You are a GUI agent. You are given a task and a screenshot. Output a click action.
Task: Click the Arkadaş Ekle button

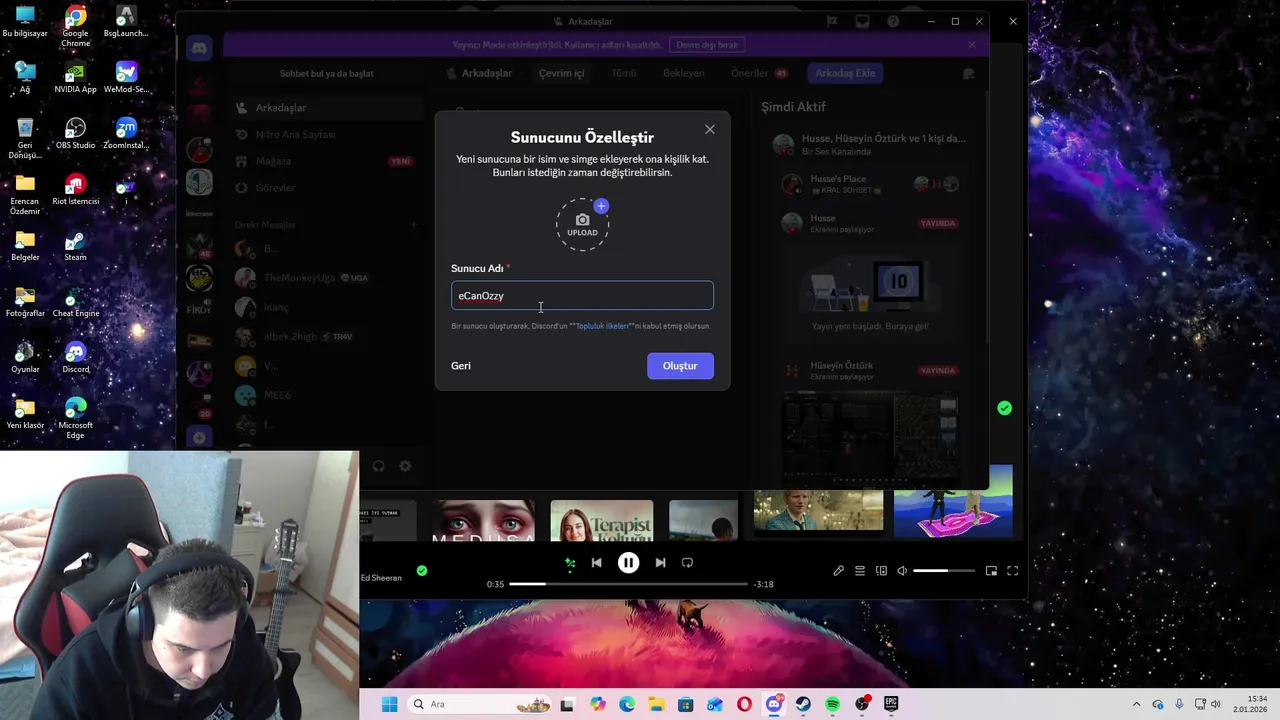point(845,73)
